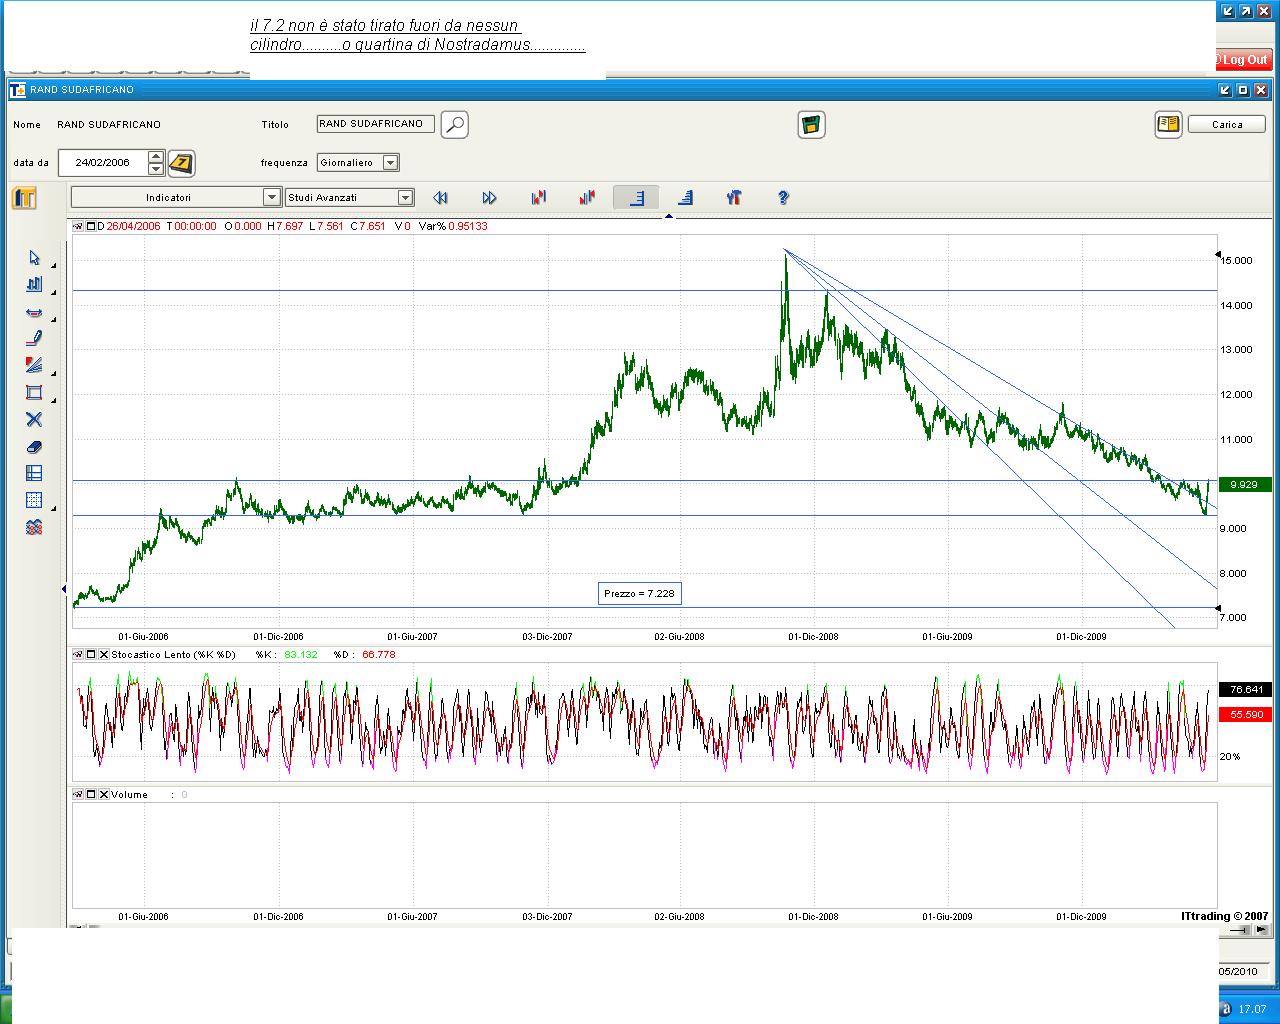This screenshot has height=1024, width=1280.
Task: Click the calendar icon next to date
Action: [x=181, y=163]
